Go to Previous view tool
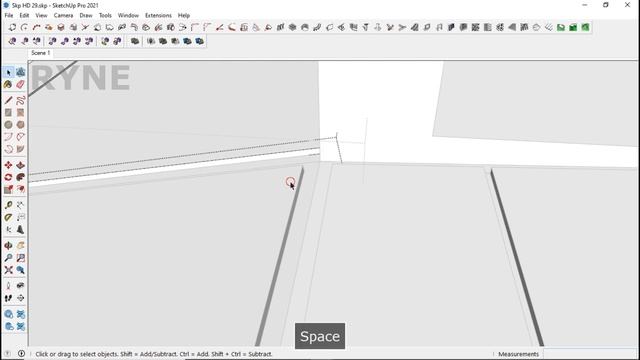 point(20,270)
